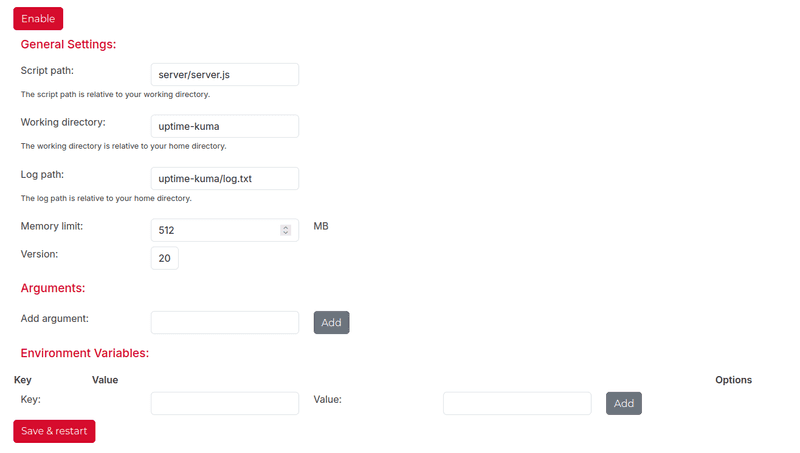800x453 pixels.
Task: Click Add button for environment variable
Action: tap(623, 403)
